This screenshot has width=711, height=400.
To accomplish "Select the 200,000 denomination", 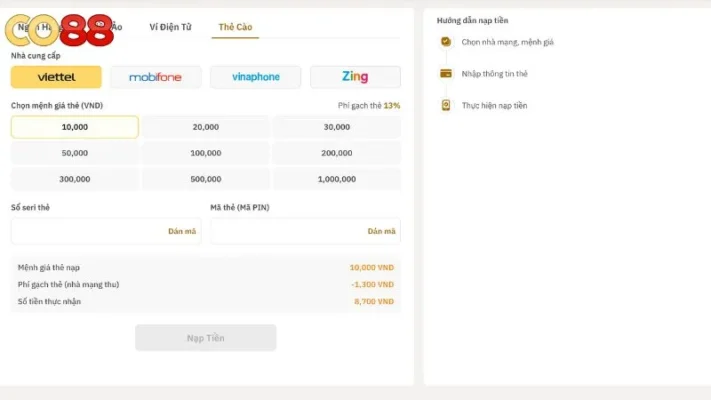I will tap(336, 153).
